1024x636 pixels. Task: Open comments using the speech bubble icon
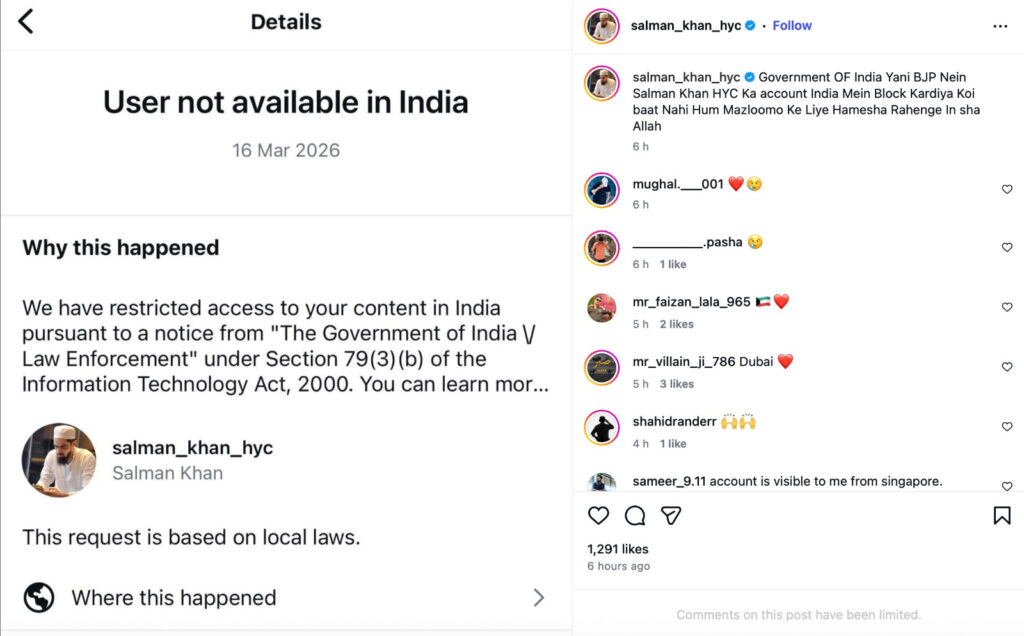[635, 515]
